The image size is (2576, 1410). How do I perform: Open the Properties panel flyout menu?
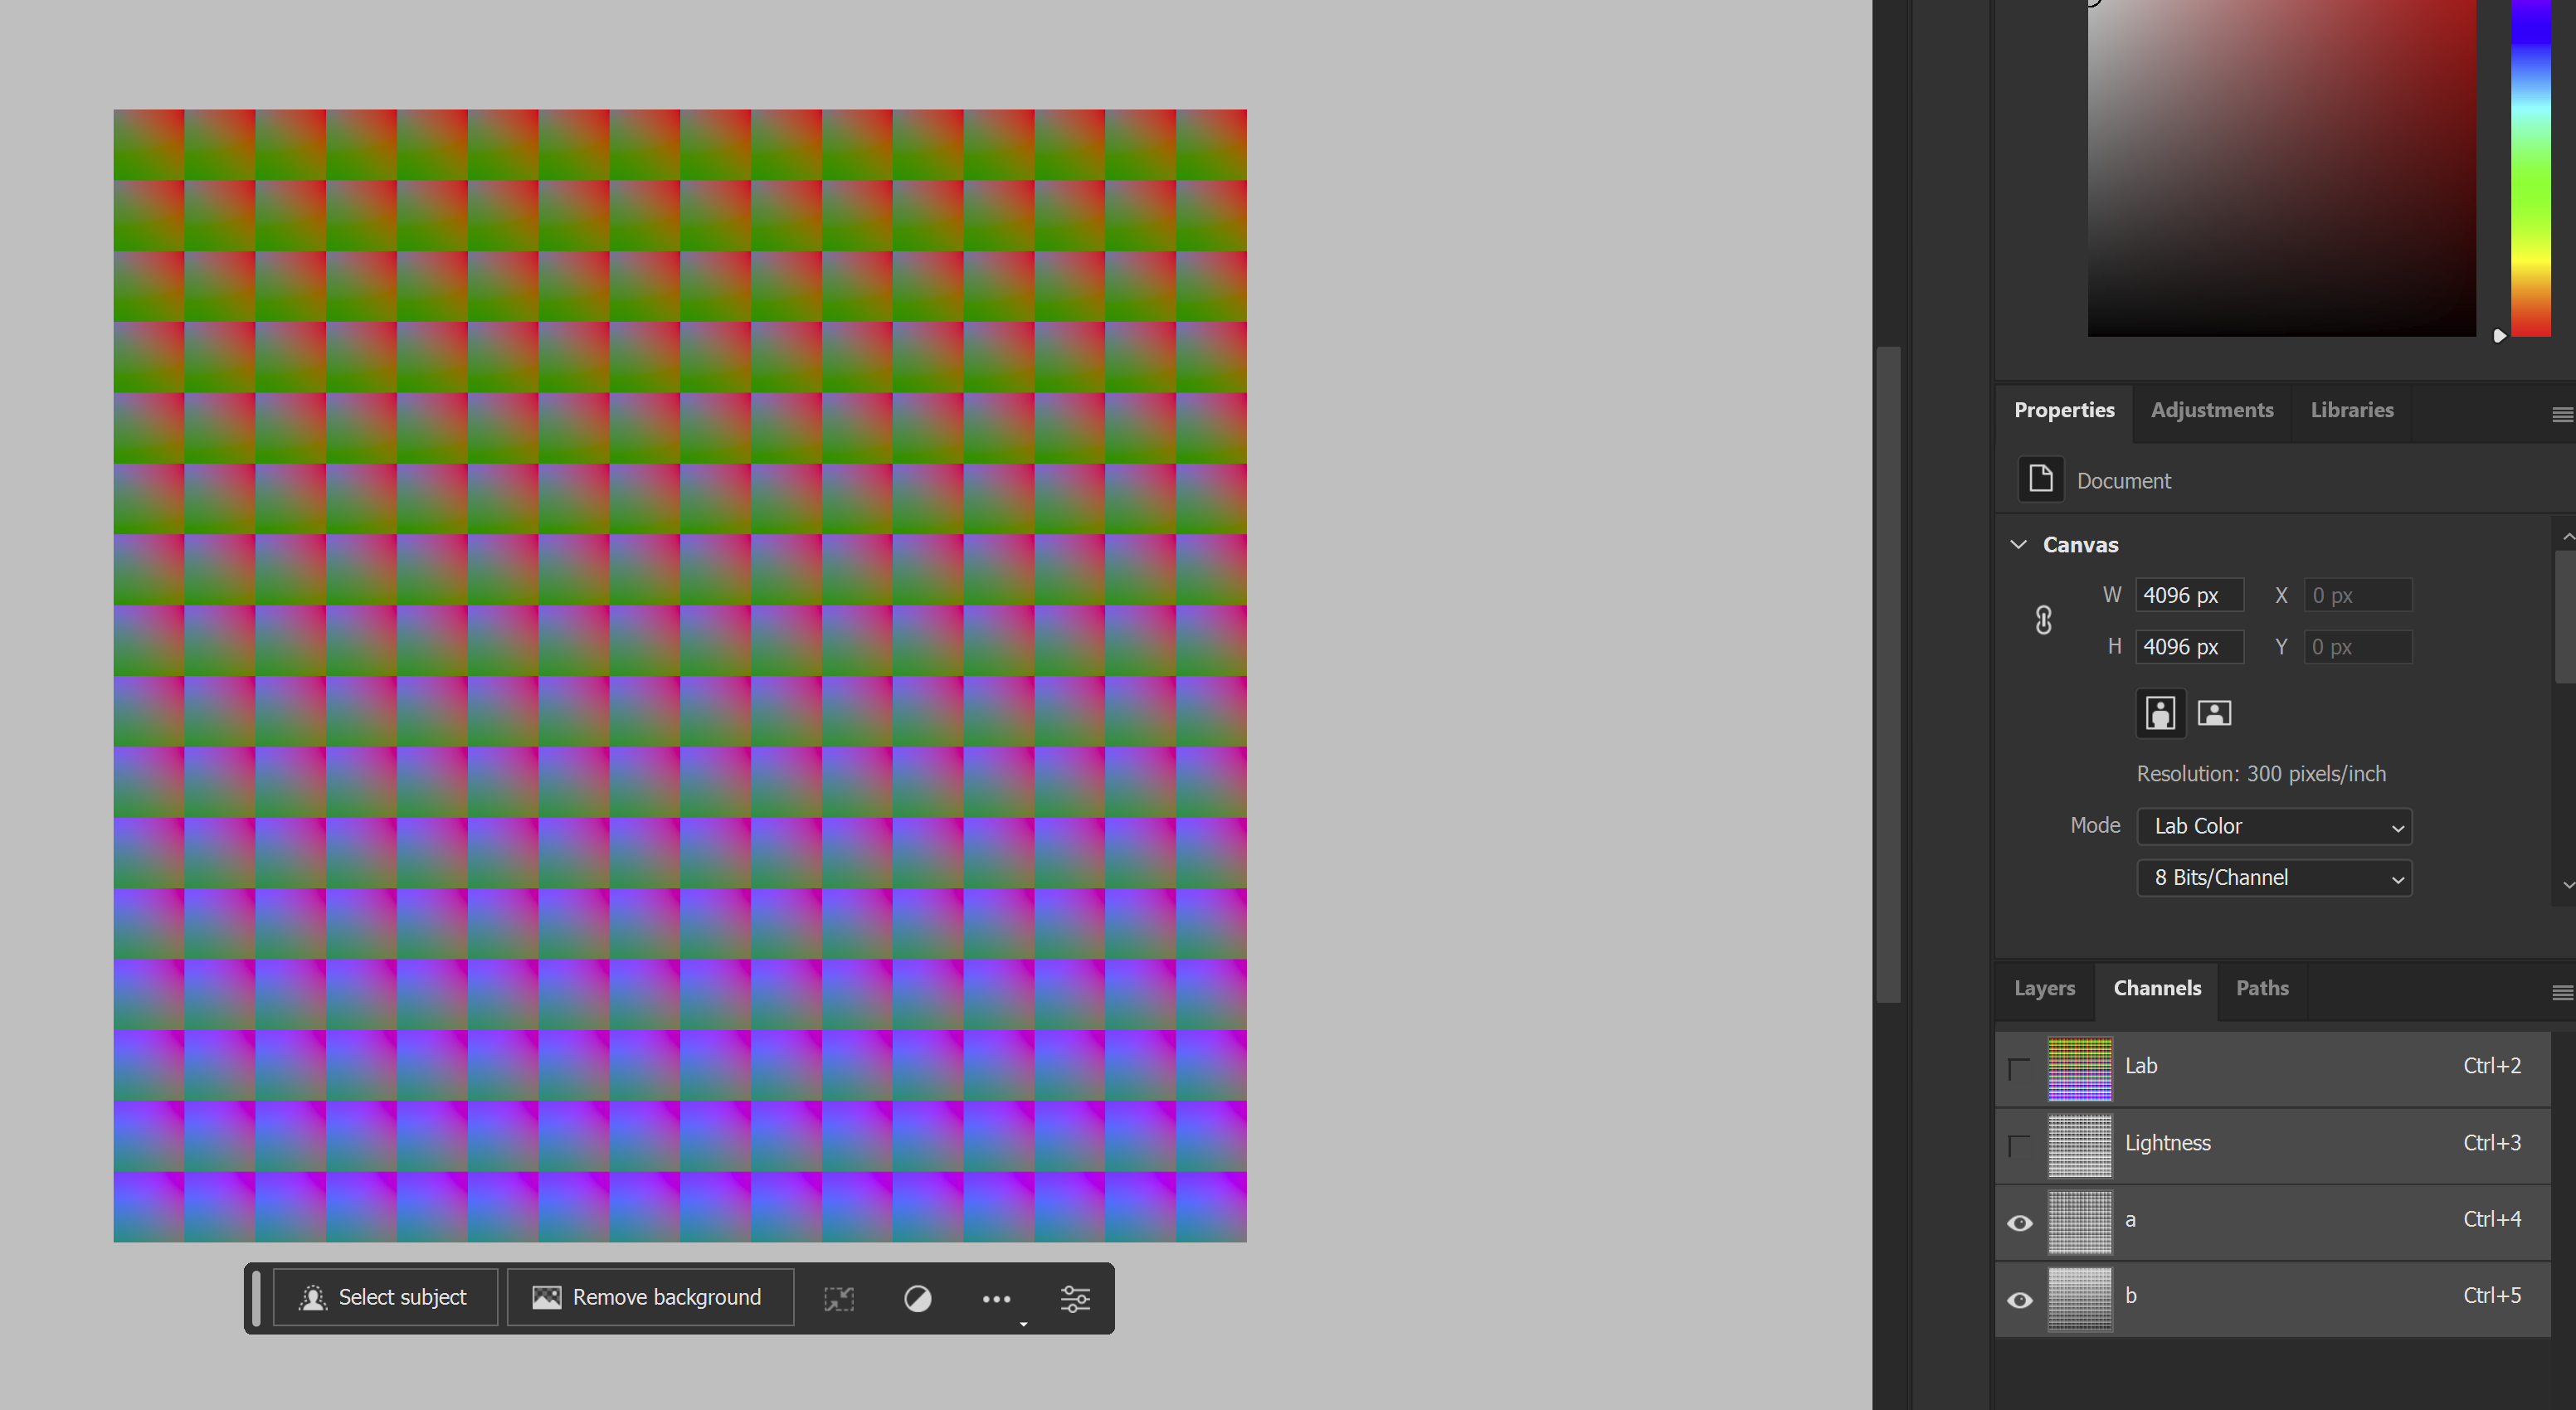[x=2561, y=414]
